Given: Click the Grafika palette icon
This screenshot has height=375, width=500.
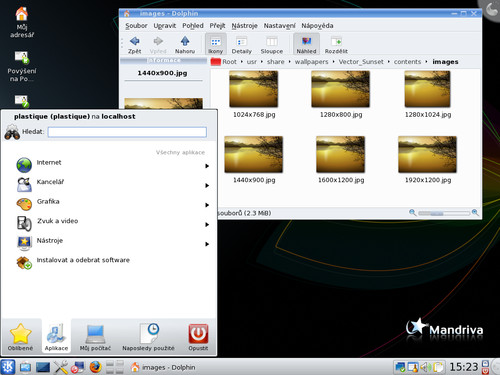Looking at the screenshot, I should coord(24,204).
